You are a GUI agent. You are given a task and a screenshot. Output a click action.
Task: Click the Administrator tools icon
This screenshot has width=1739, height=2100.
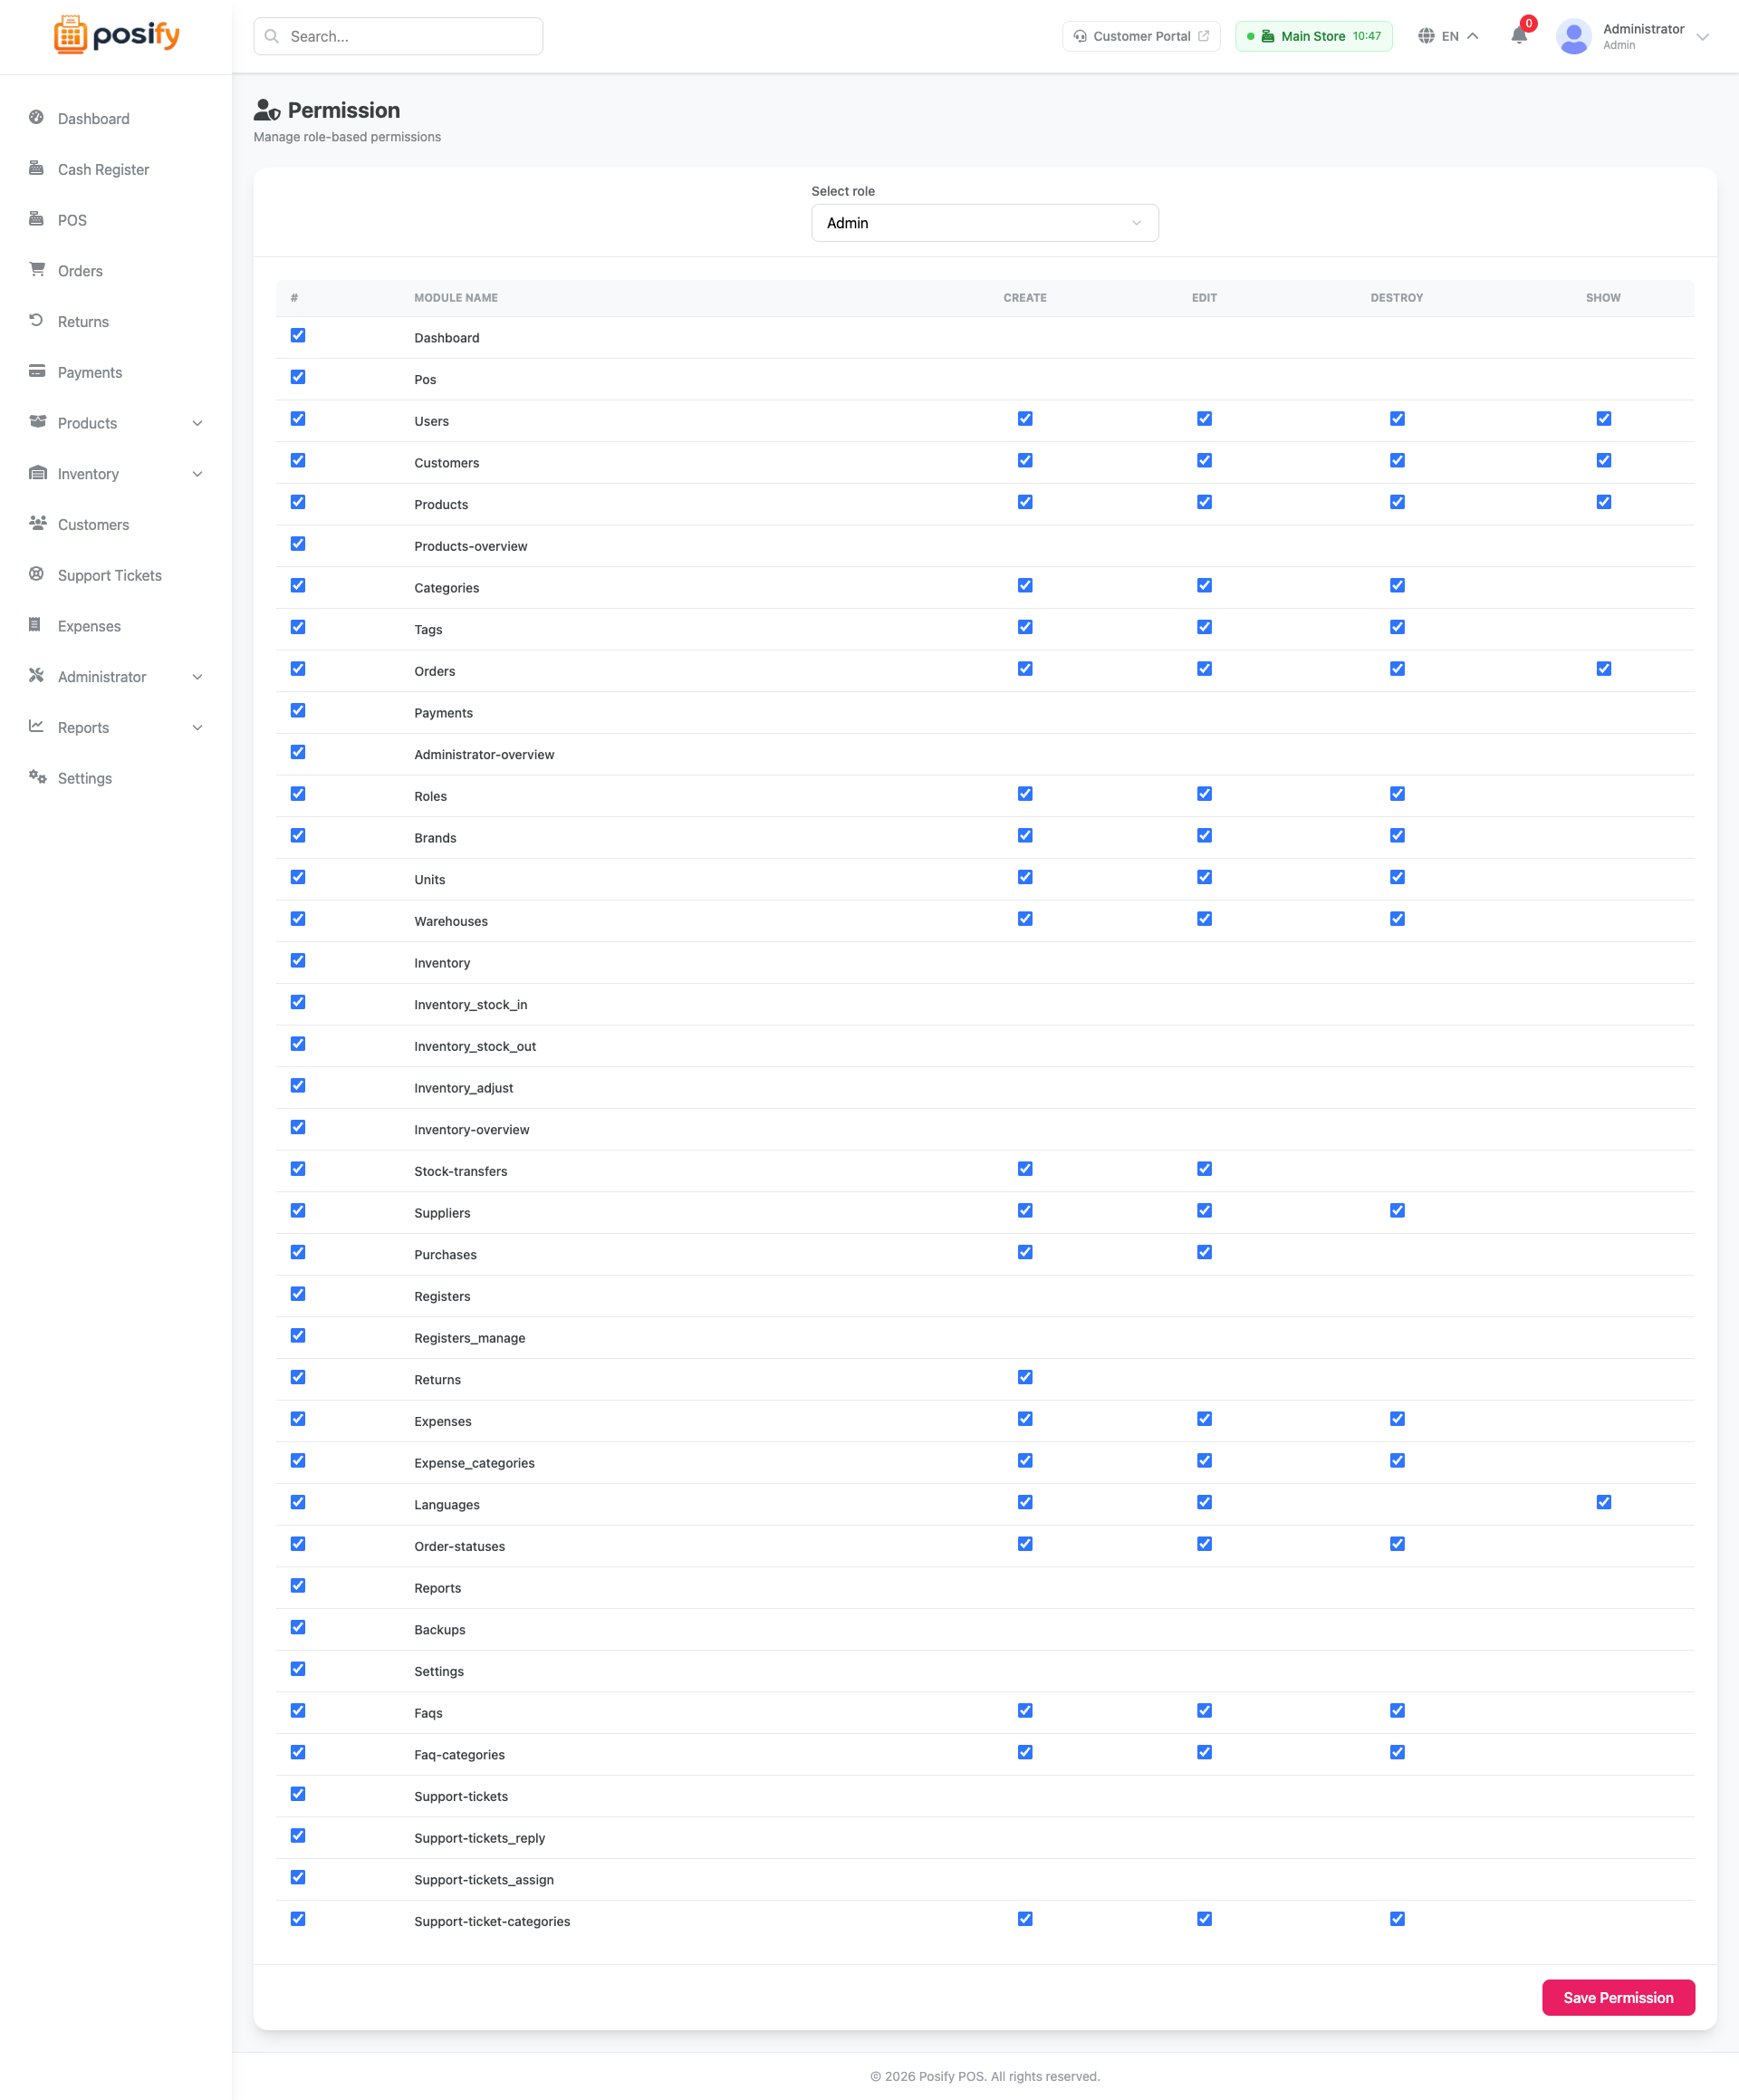pyautogui.click(x=37, y=676)
